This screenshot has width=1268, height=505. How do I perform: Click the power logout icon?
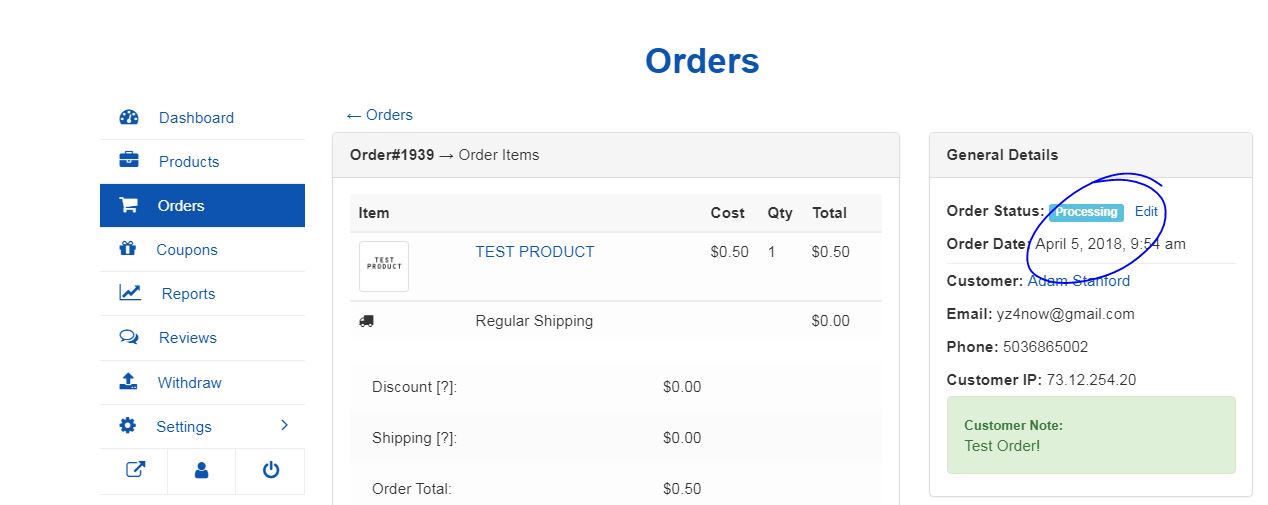click(x=270, y=470)
